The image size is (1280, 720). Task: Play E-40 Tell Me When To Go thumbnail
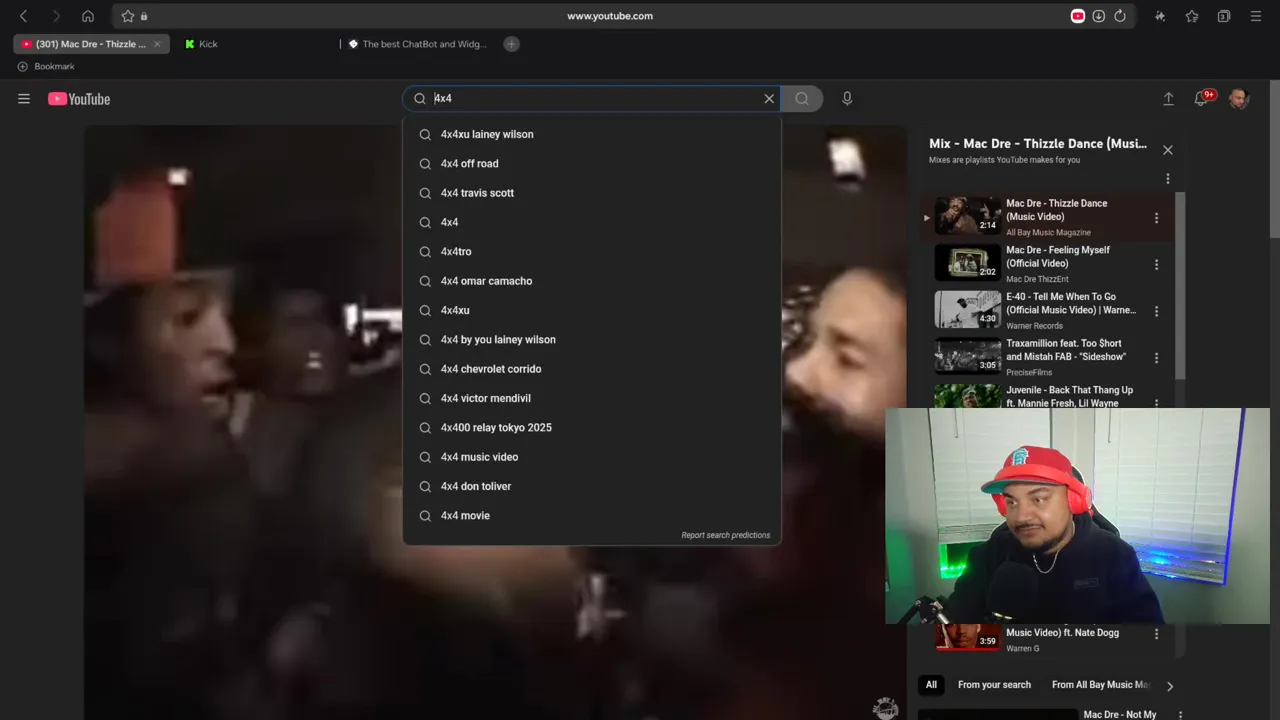pyautogui.click(x=967, y=309)
